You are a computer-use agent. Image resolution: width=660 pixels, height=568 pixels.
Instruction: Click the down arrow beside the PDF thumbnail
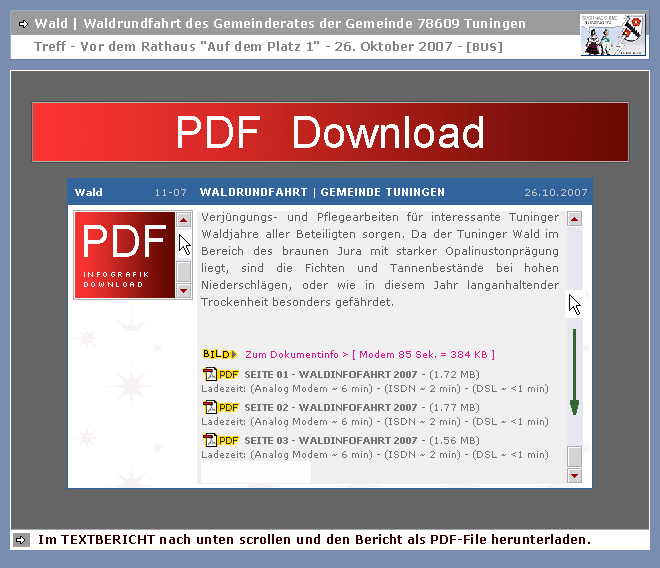(x=184, y=290)
